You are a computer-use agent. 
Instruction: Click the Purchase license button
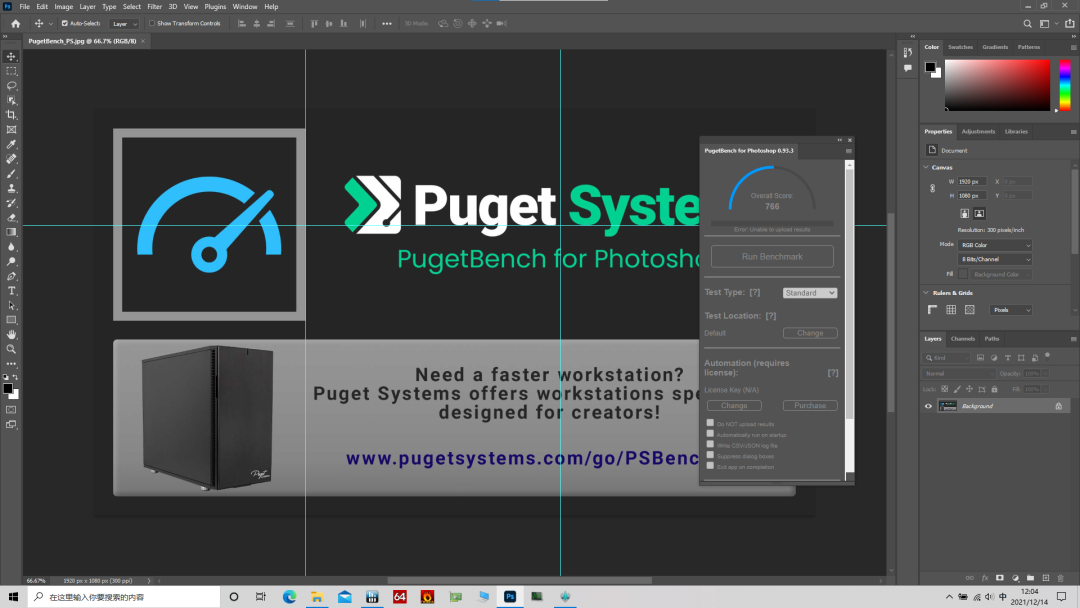click(x=810, y=406)
